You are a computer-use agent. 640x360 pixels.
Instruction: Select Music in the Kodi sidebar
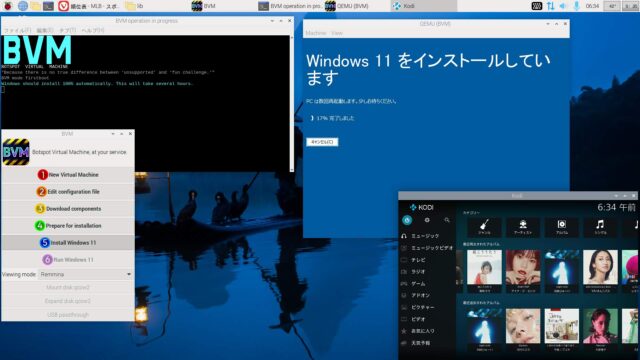click(x=427, y=236)
